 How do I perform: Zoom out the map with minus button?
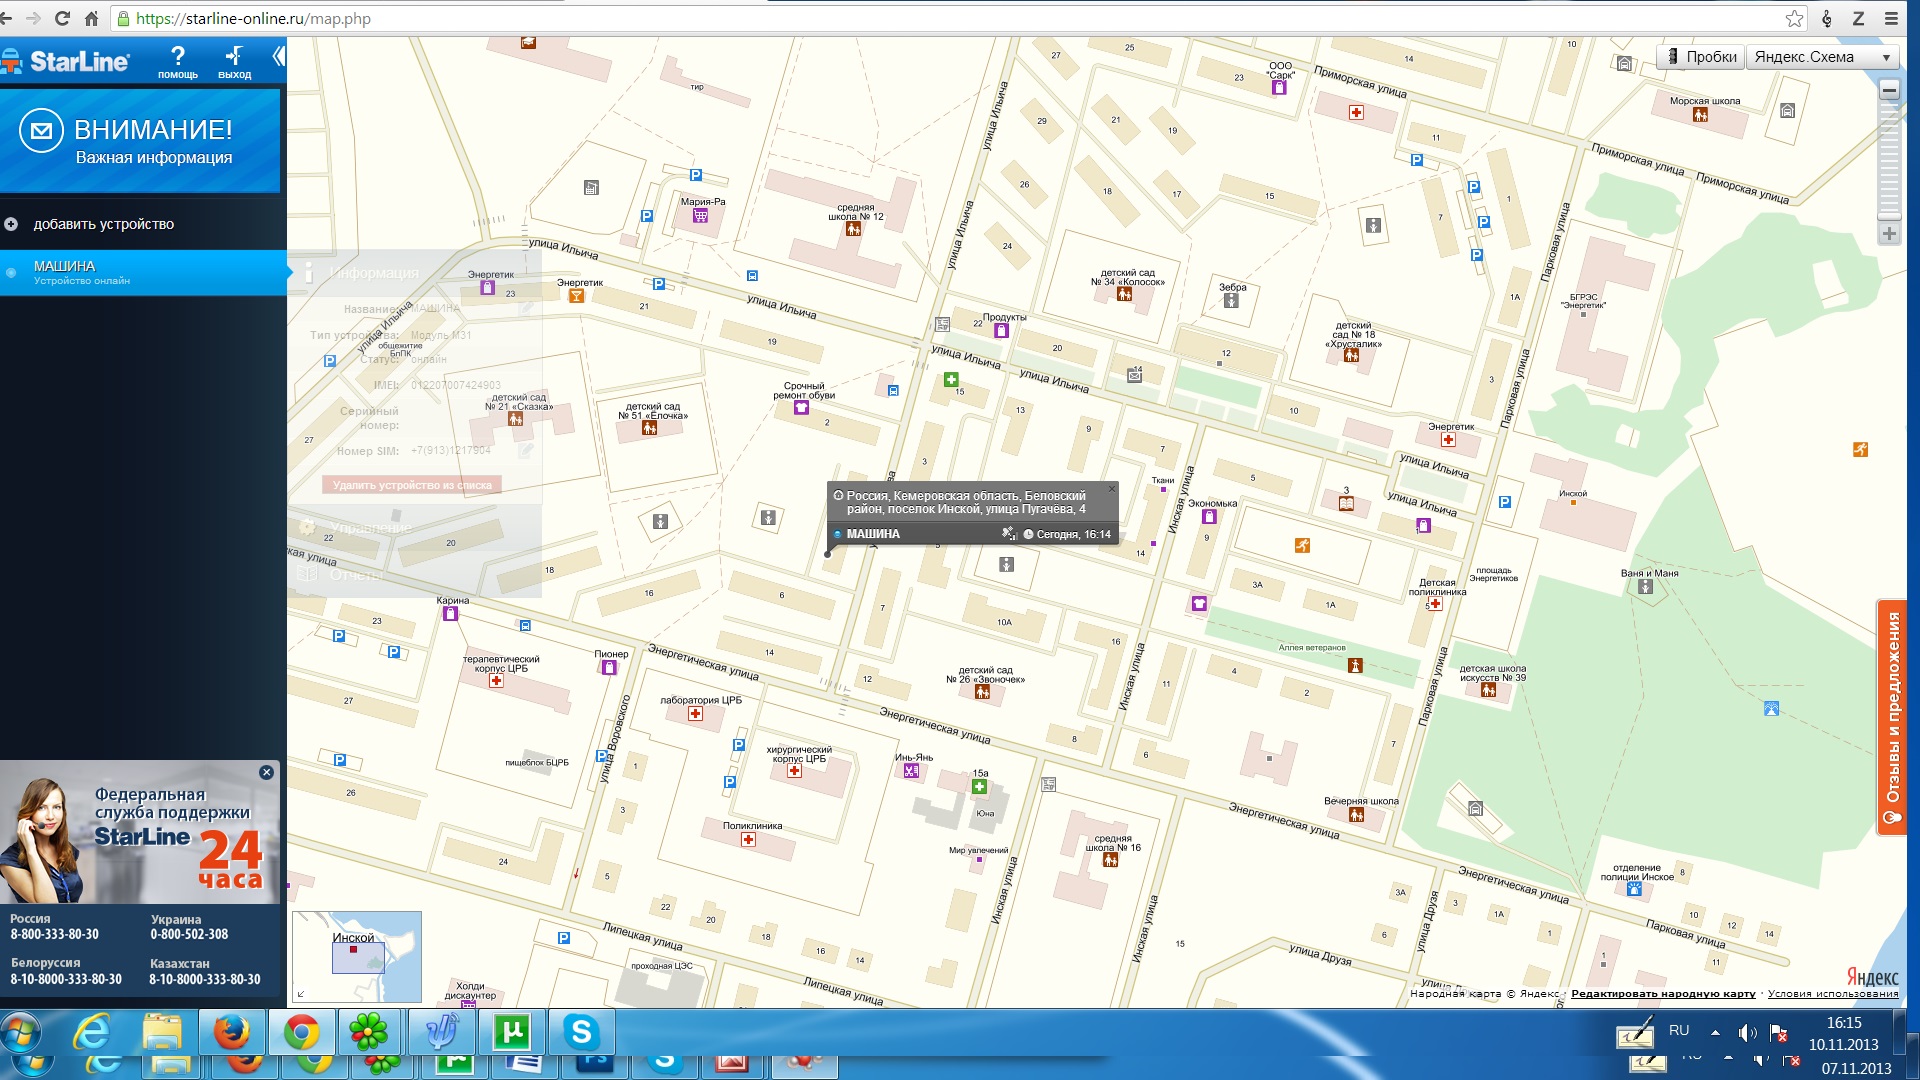point(1889,90)
